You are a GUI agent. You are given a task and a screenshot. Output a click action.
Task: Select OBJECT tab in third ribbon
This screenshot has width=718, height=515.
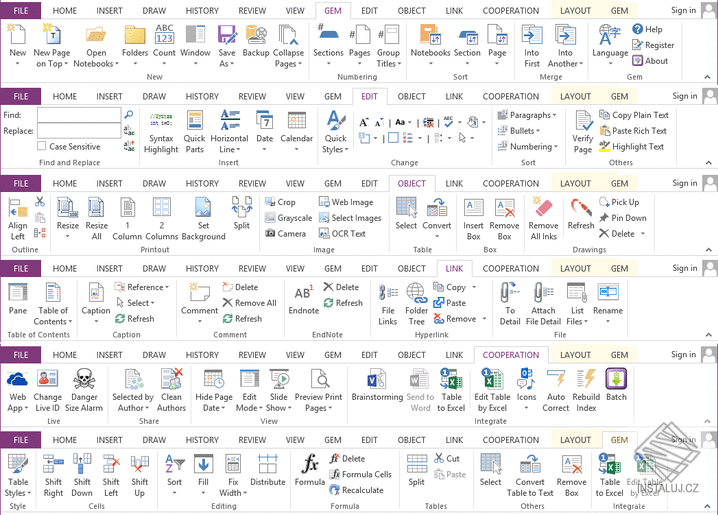(412, 184)
